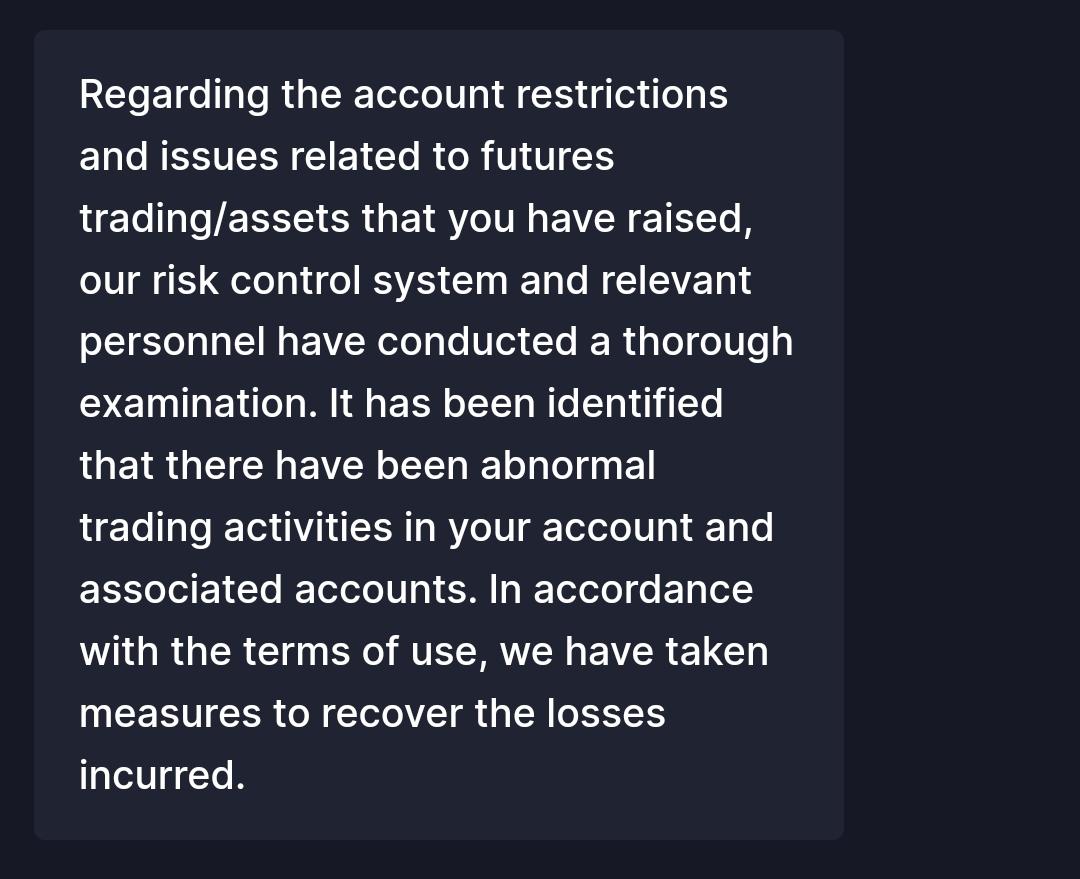Viewport: 1080px width, 879px height.
Task: Click the word "losses"
Action: pyautogui.click(x=606, y=713)
